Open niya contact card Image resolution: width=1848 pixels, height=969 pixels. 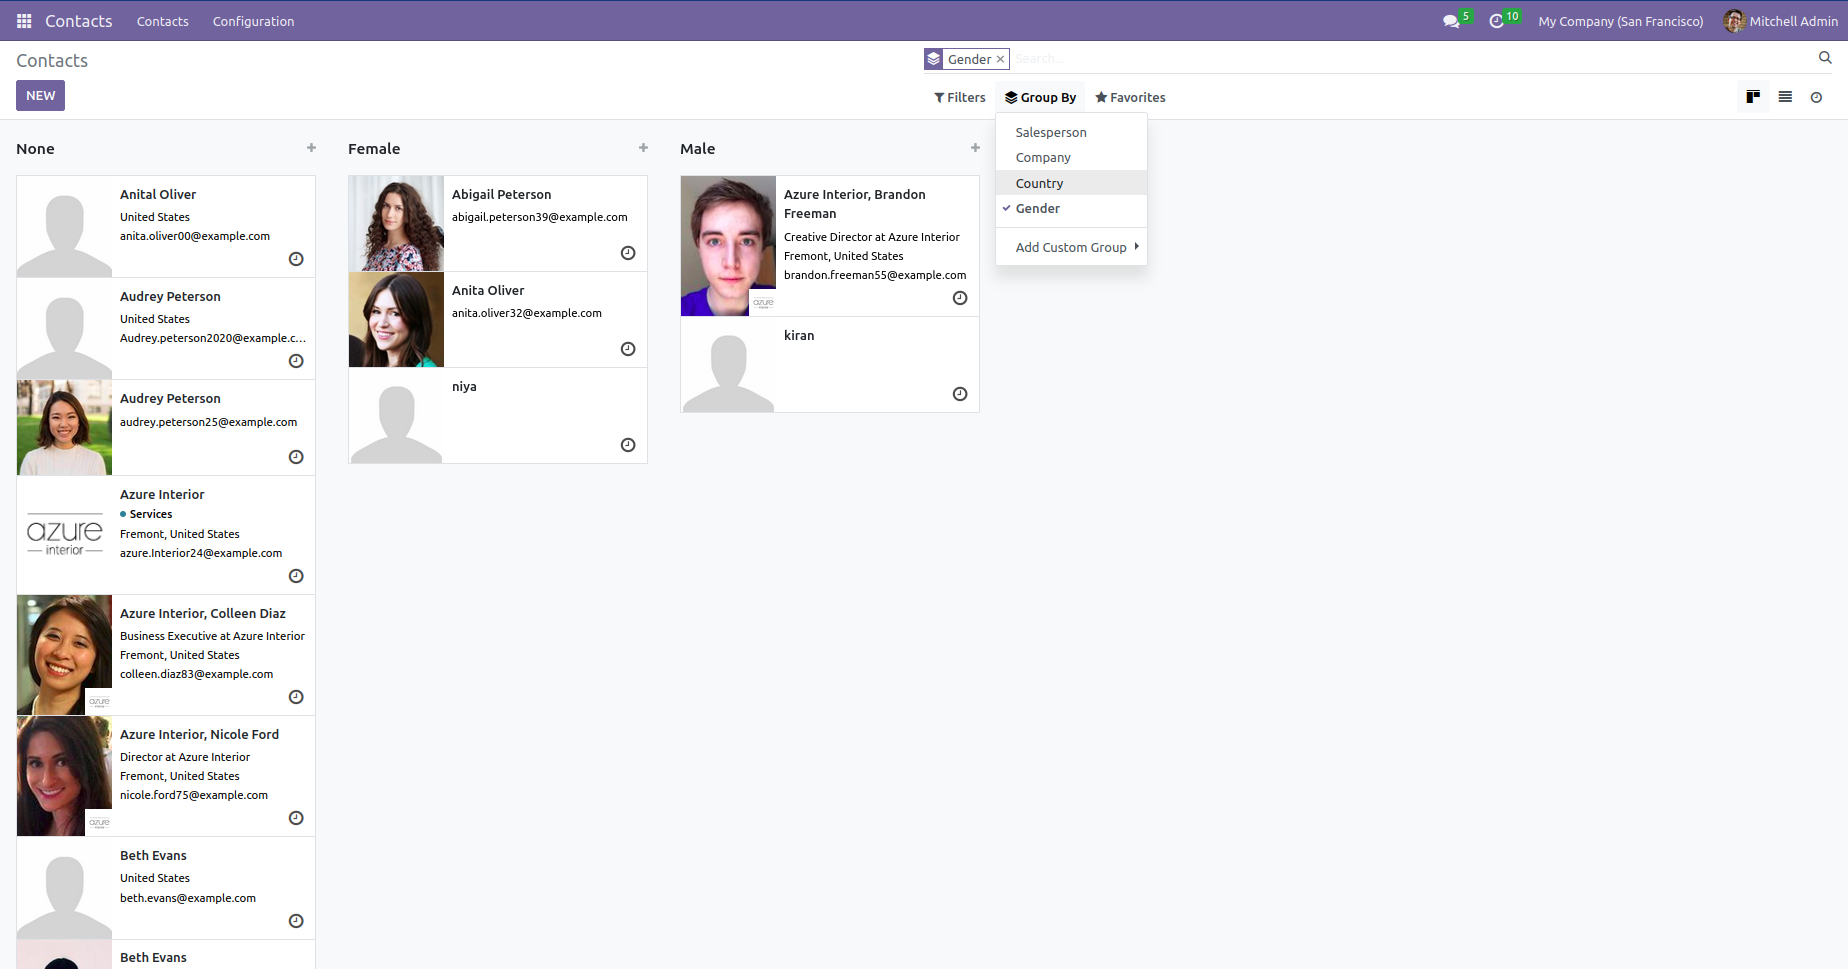(498, 416)
